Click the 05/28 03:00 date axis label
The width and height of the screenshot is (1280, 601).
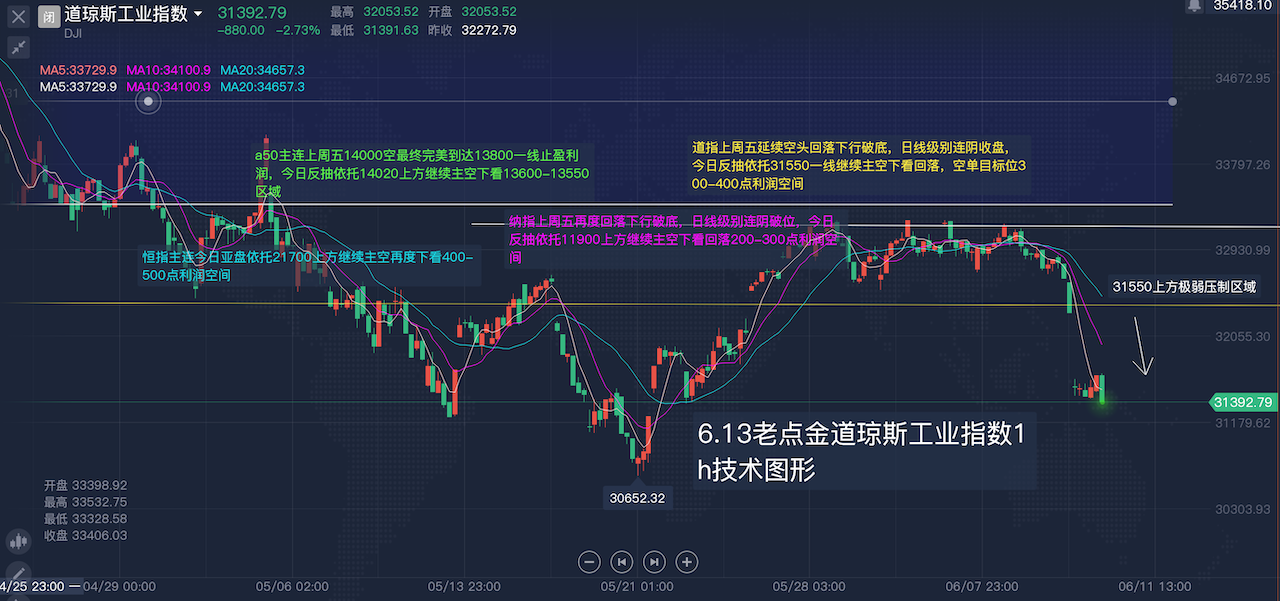point(810,586)
